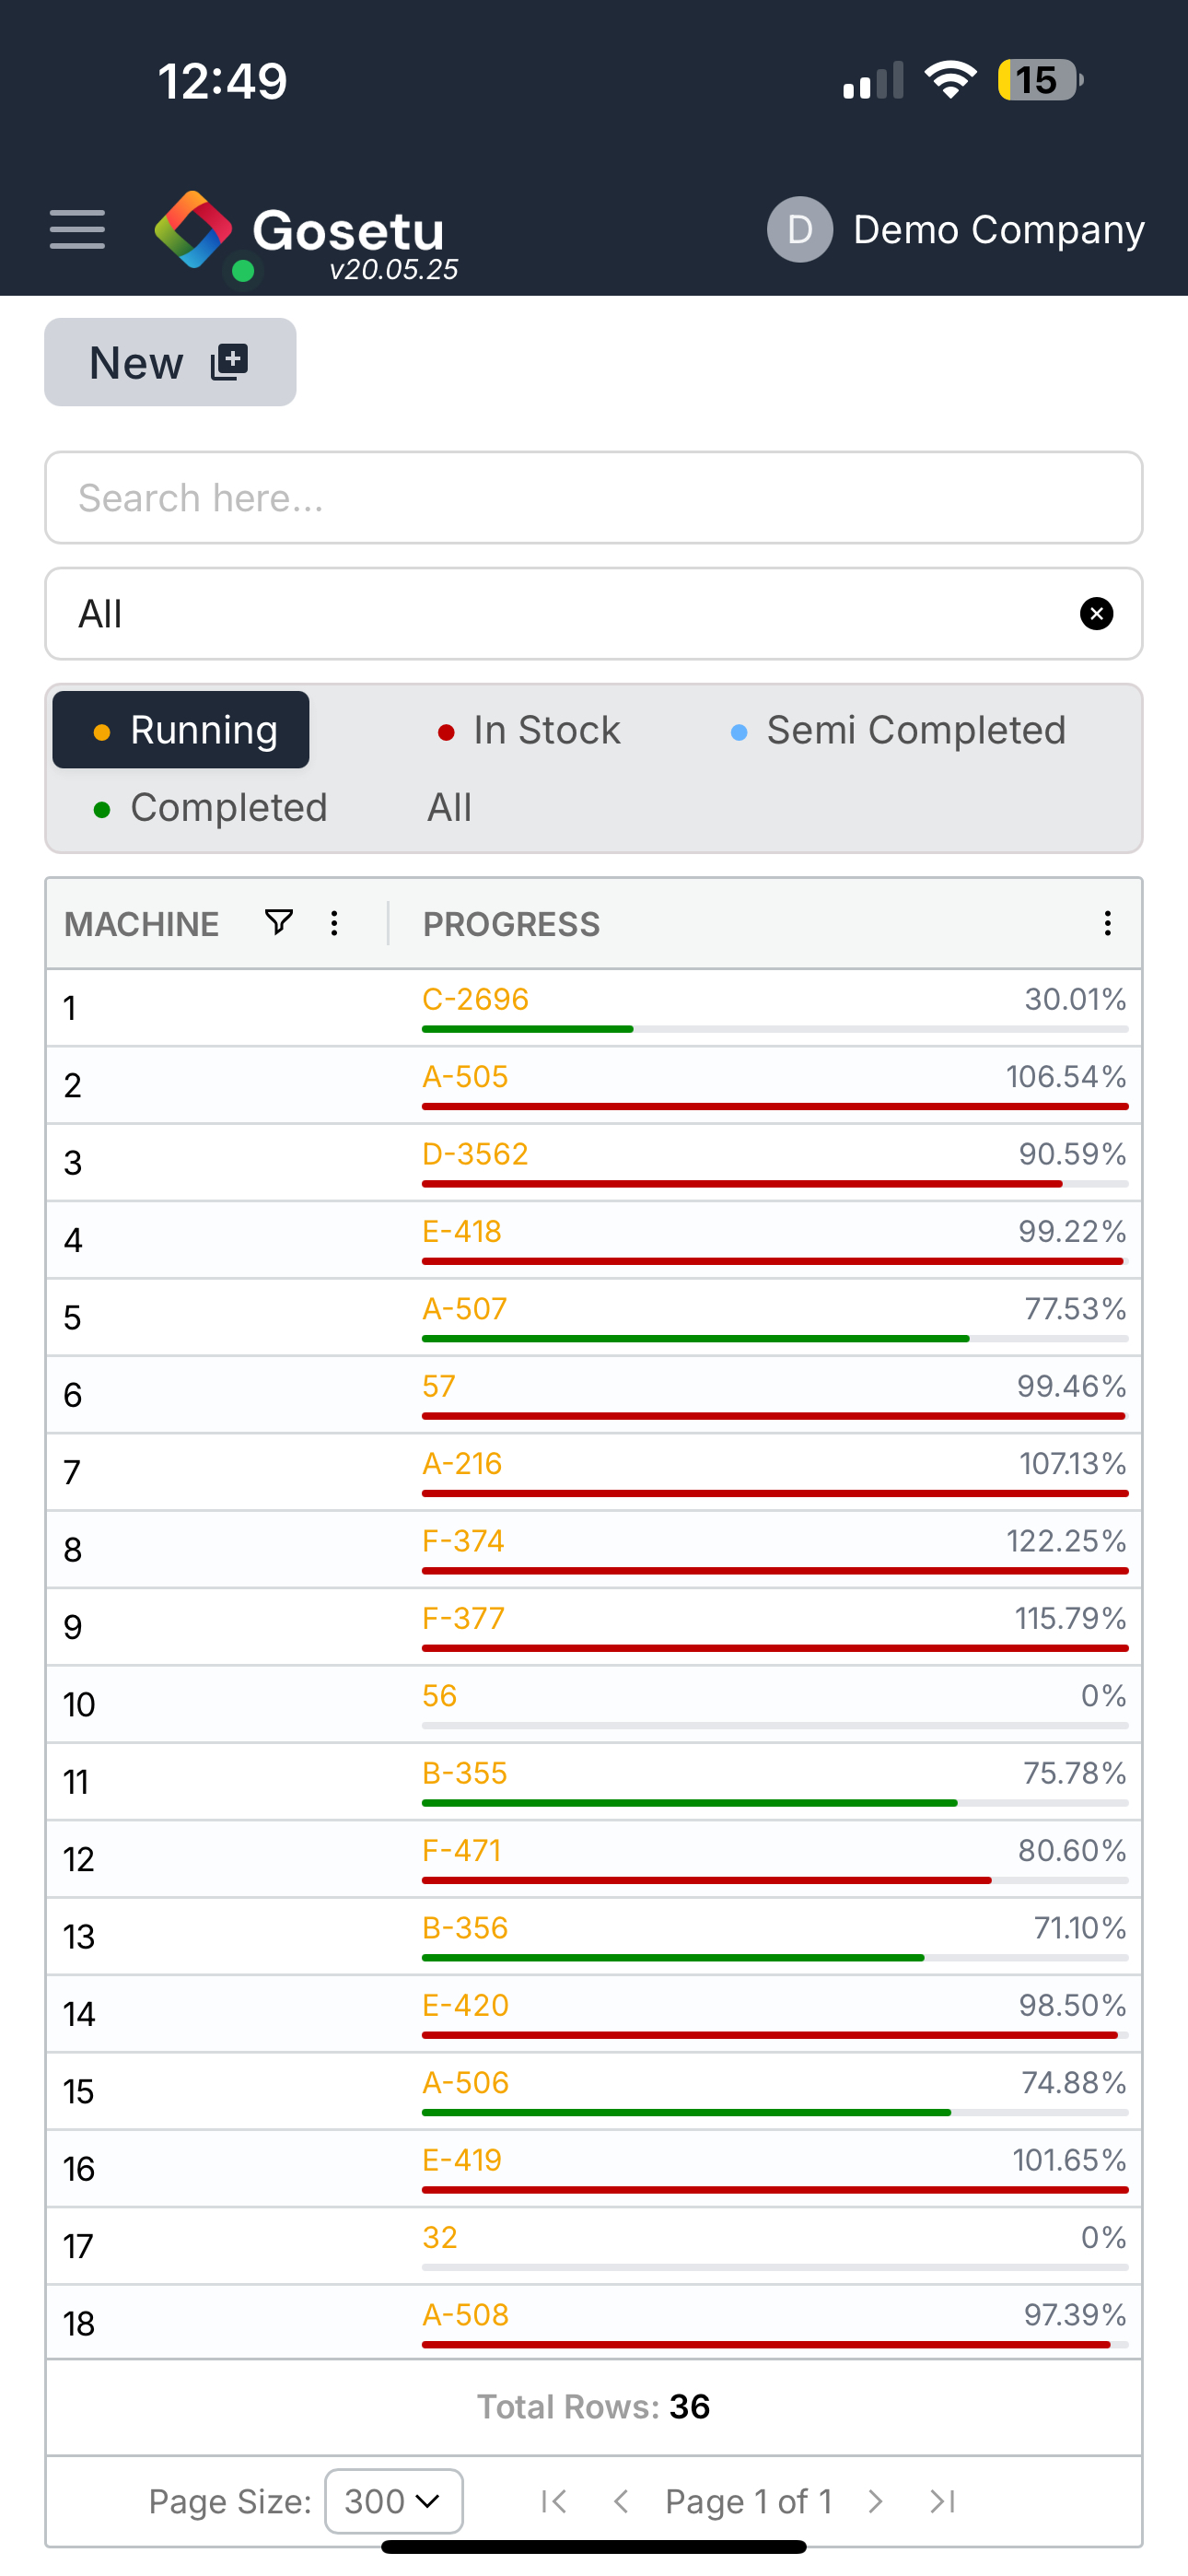Open Progress column options menu

point(1107,923)
